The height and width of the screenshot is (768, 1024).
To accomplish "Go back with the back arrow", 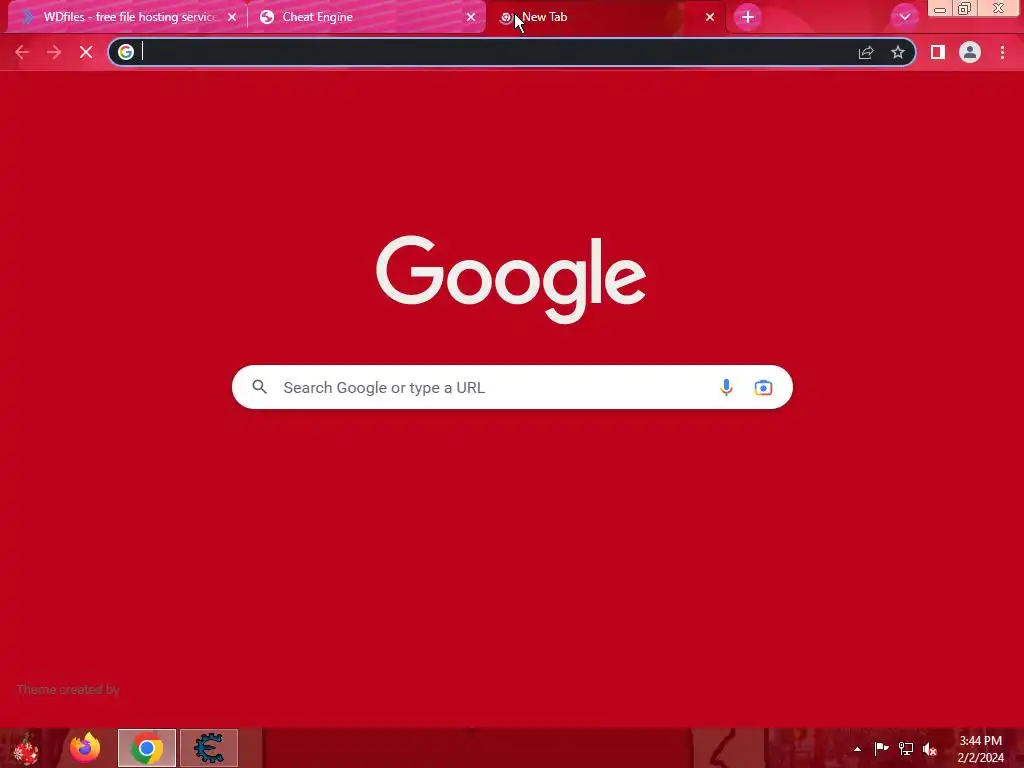I will pos(22,52).
